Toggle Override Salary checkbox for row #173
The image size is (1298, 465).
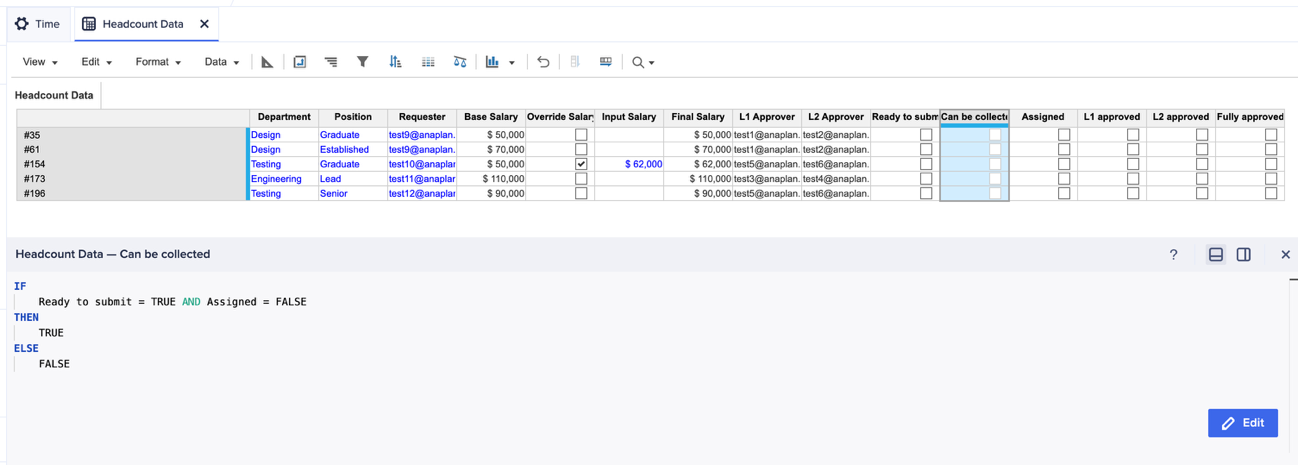point(581,179)
